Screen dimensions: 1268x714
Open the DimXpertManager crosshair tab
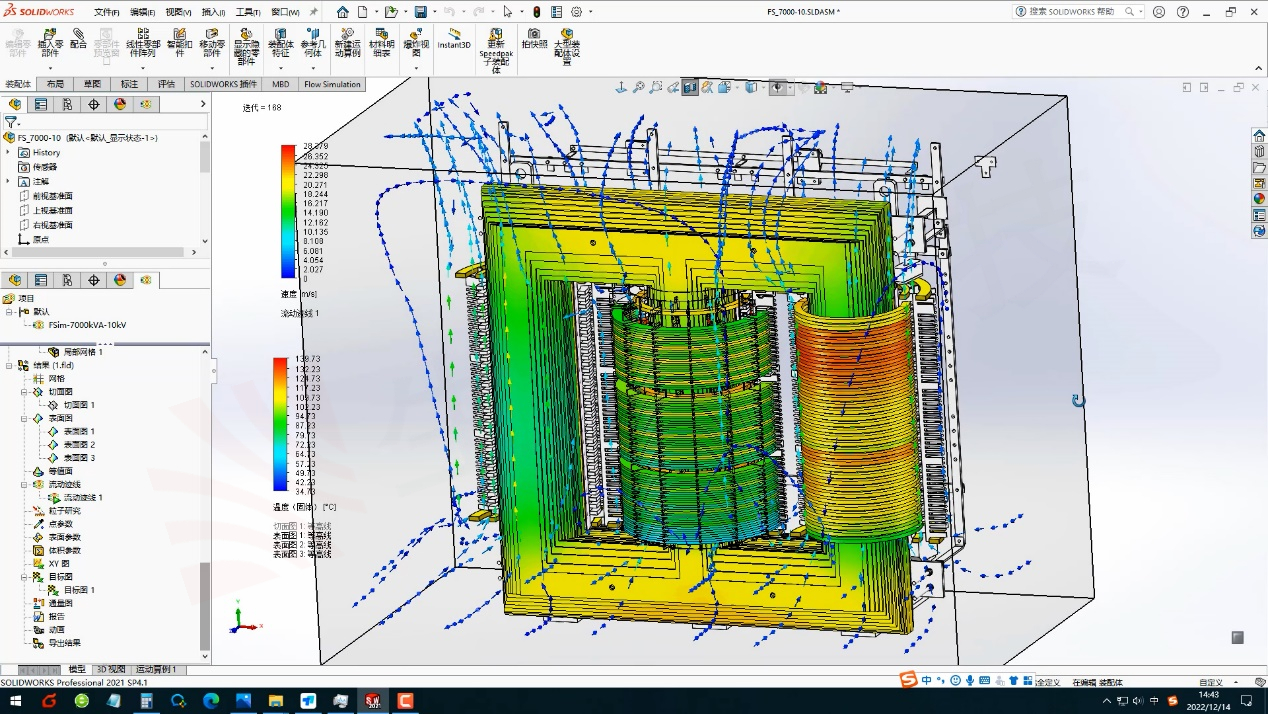94,104
